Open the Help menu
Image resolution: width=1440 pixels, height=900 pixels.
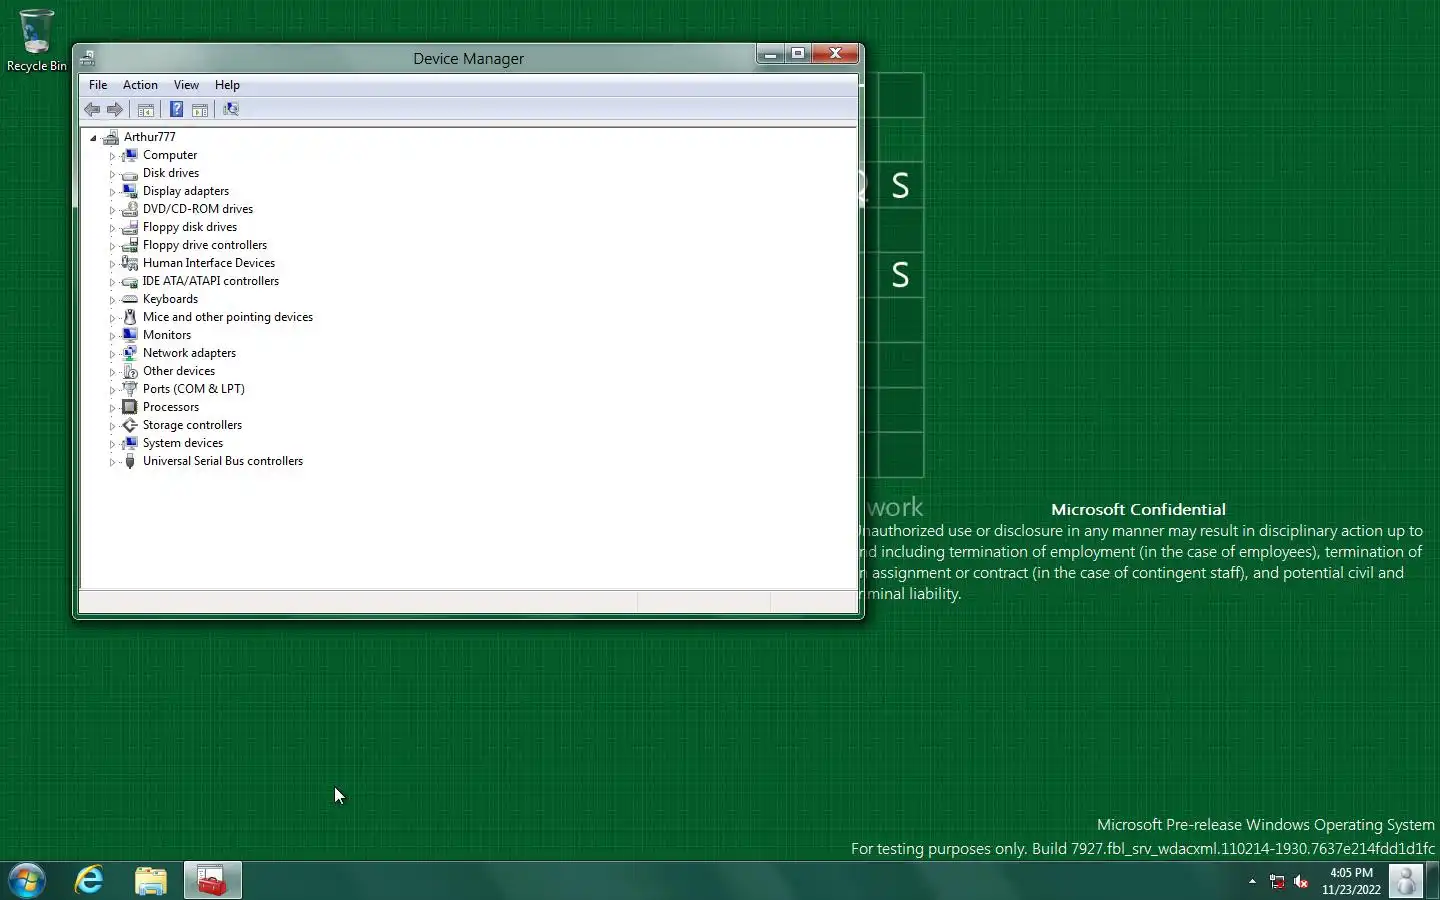227,85
